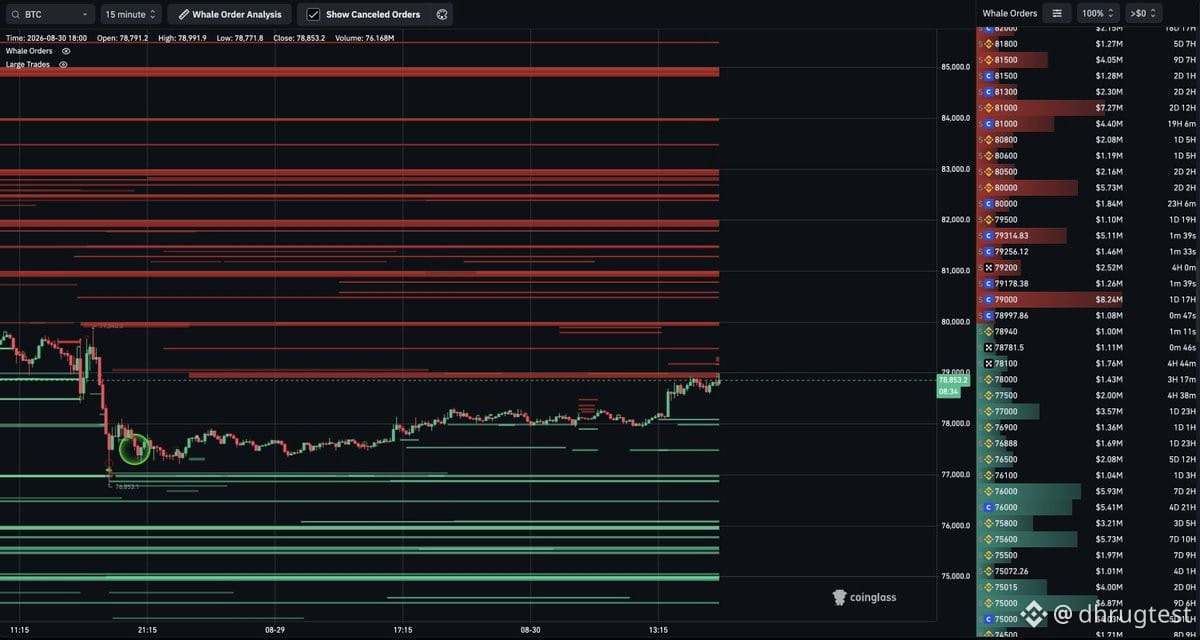Click the green circled candle marker
1200x640 pixels.
tap(134, 449)
